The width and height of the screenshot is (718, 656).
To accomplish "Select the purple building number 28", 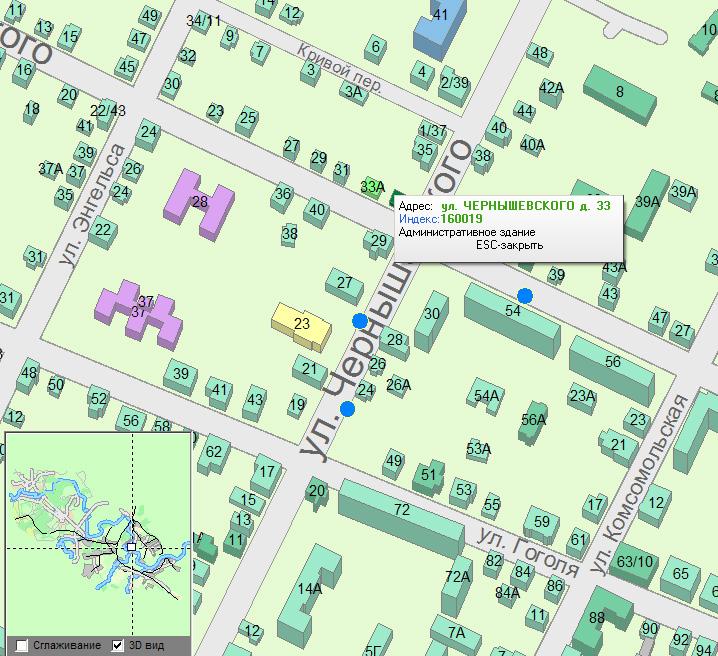I will [x=203, y=203].
